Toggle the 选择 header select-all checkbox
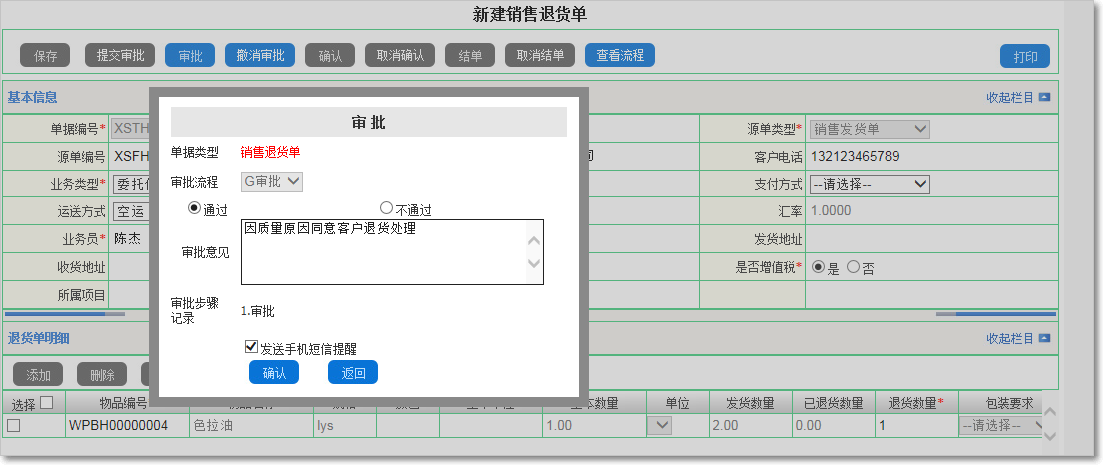The height and width of the screenshot is (465, 1103). [46, 402]
